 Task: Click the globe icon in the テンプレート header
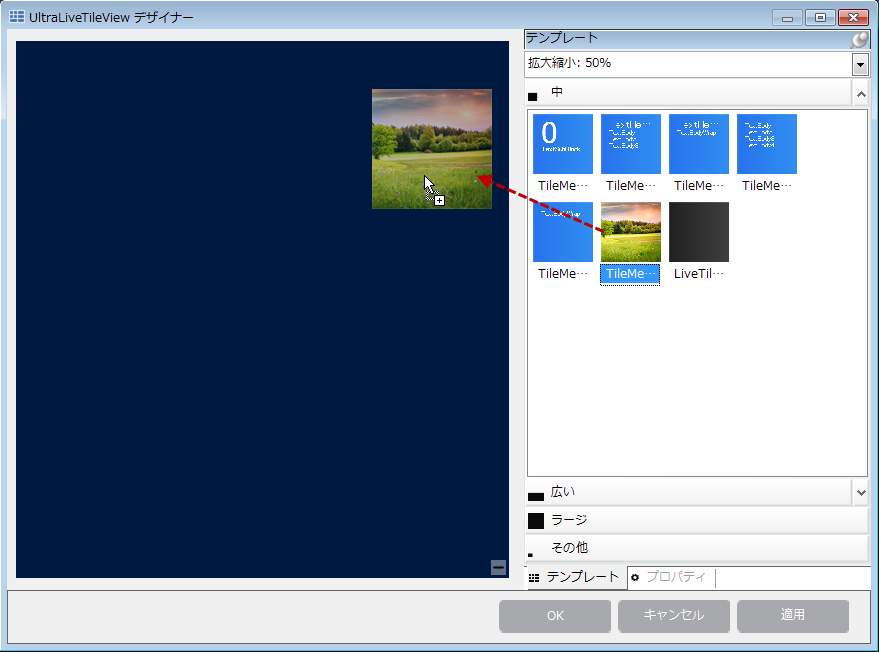tap(858, 38)
